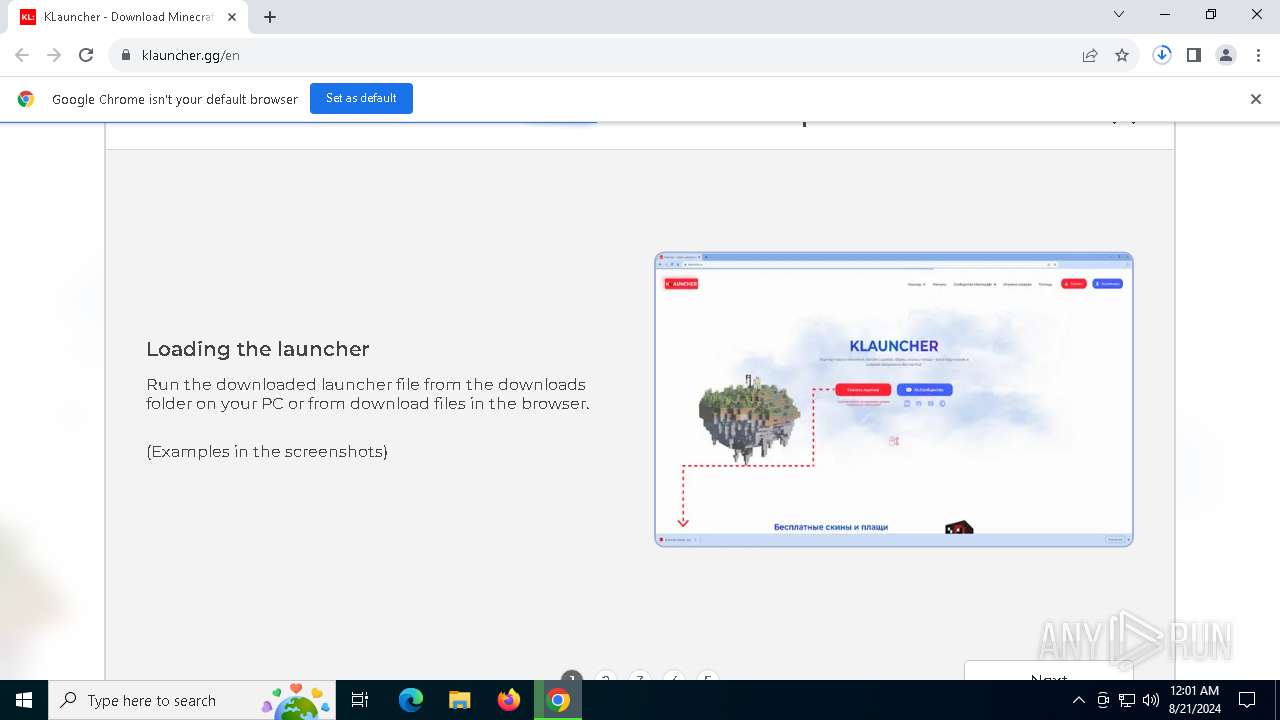Click the Chrome logo in the infobar
The image size is (1280, 720).
pos(26,99)
